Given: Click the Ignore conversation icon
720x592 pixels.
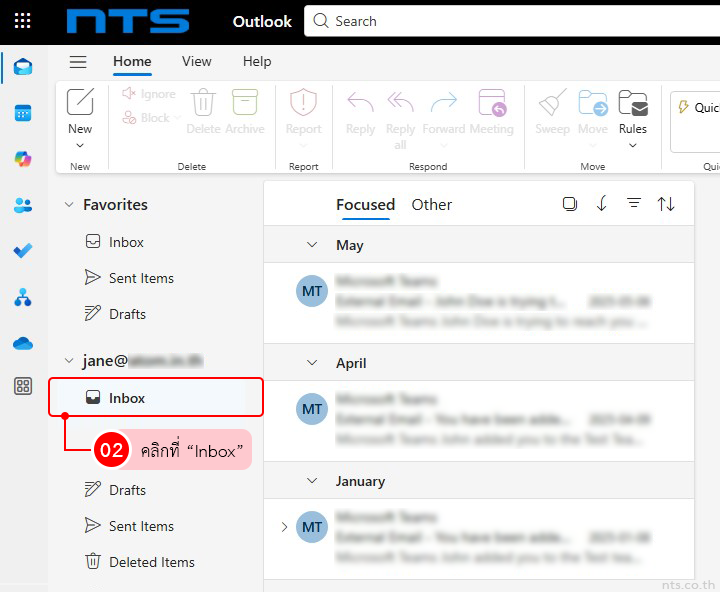Looking at the screenshot, I should 129,93.
